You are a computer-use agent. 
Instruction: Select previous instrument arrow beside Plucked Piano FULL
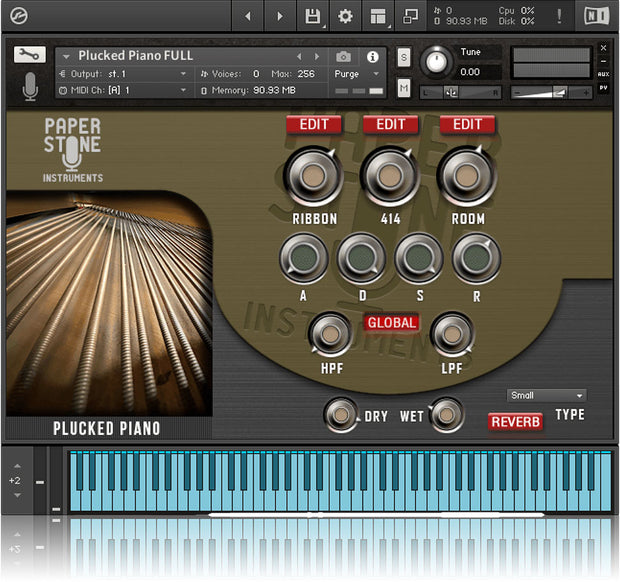click(299, 57)
